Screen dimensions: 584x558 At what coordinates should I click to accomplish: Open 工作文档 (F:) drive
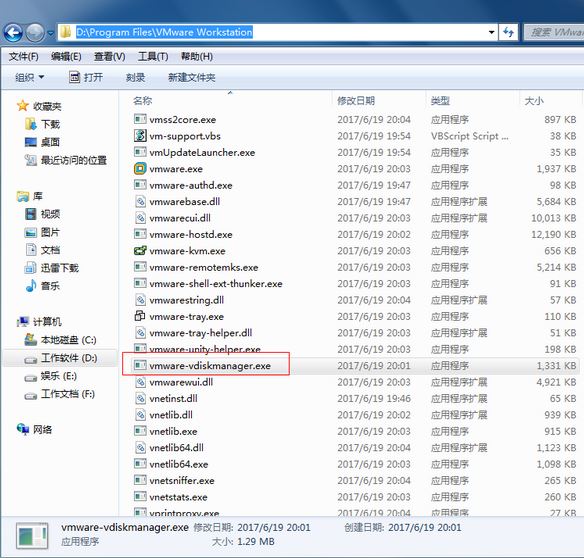point(60,394)
